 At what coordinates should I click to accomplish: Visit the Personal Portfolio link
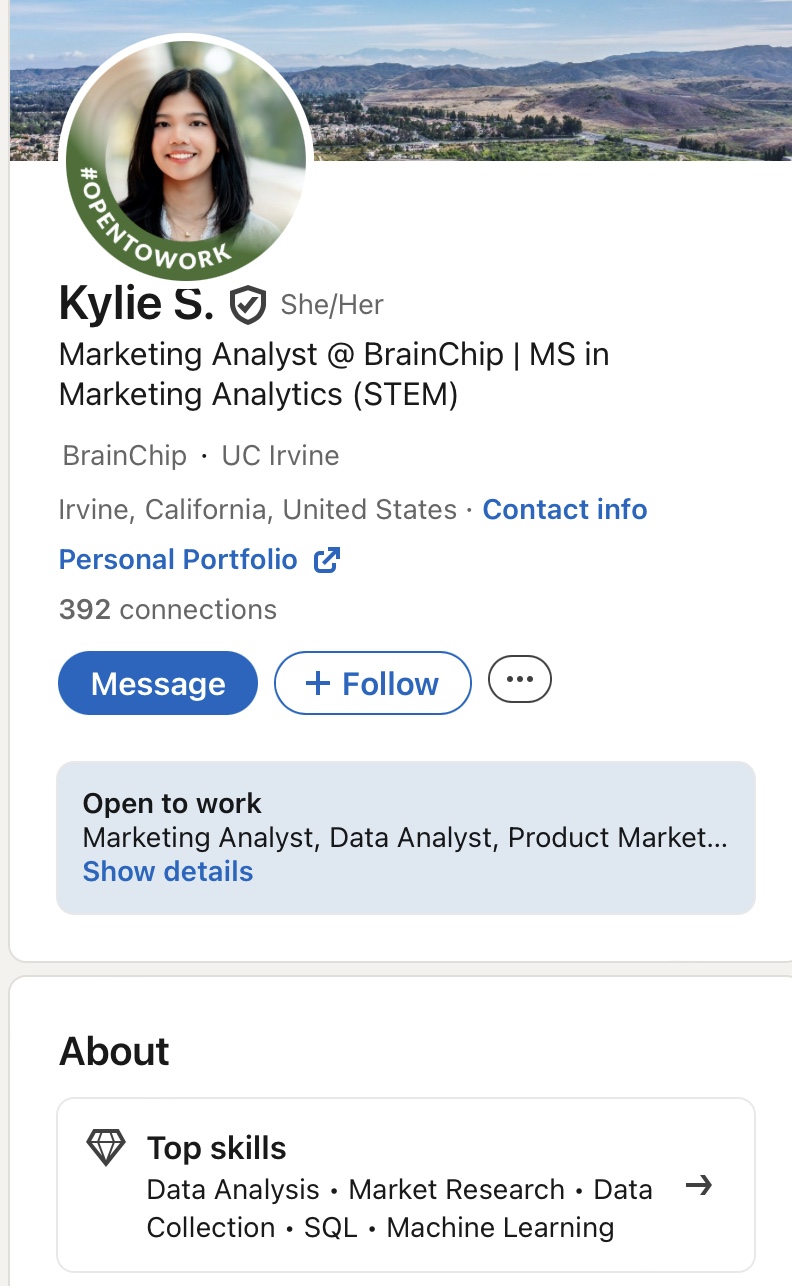click(178, 560)
